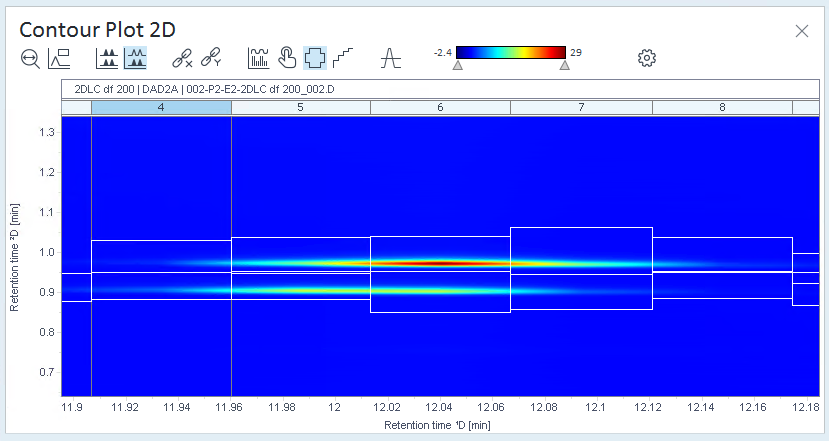The image size is (829, 441).
Task: Click the 2DLC df 200 signal title bar
Action: pos(440,89)
